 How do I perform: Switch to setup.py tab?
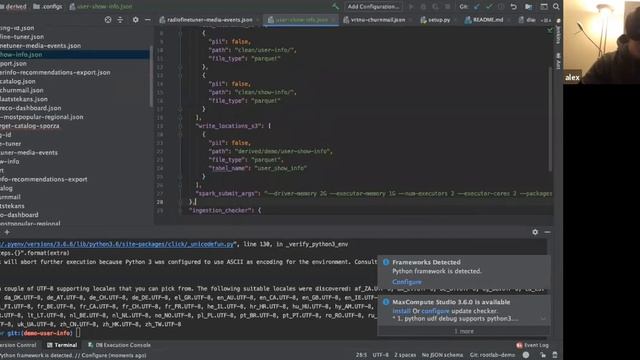(437, 20)
